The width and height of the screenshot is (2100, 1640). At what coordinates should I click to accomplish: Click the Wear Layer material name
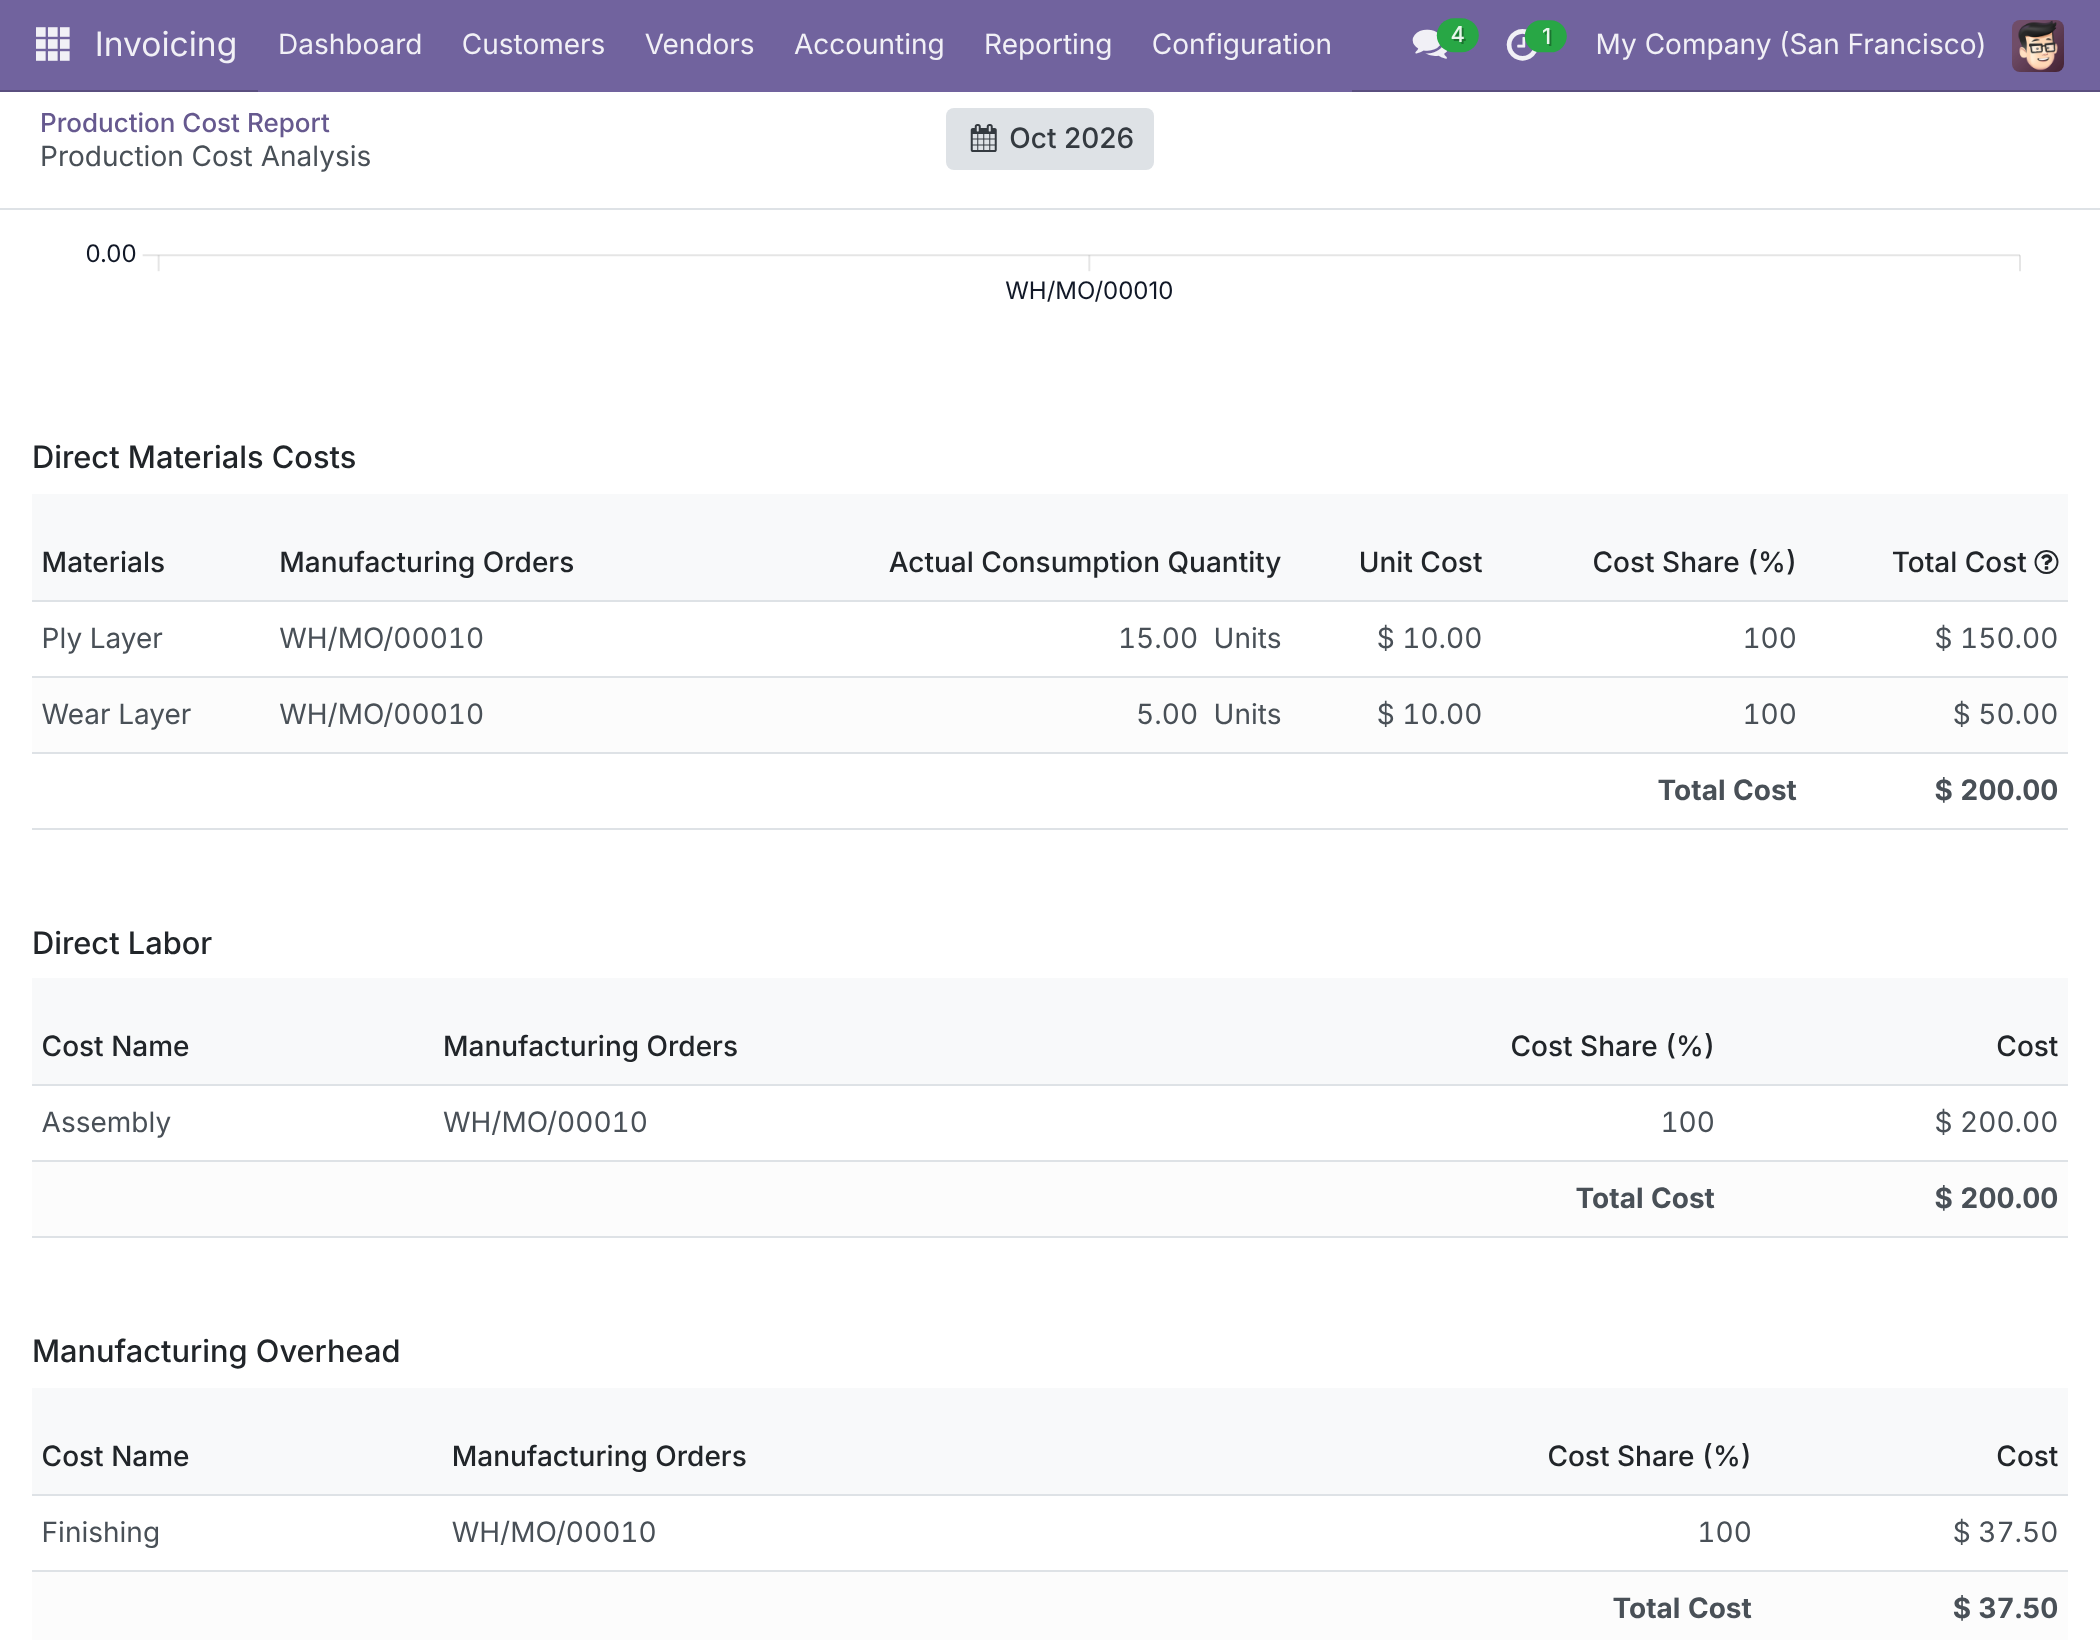pyautogui.click(x=116, y=714)
